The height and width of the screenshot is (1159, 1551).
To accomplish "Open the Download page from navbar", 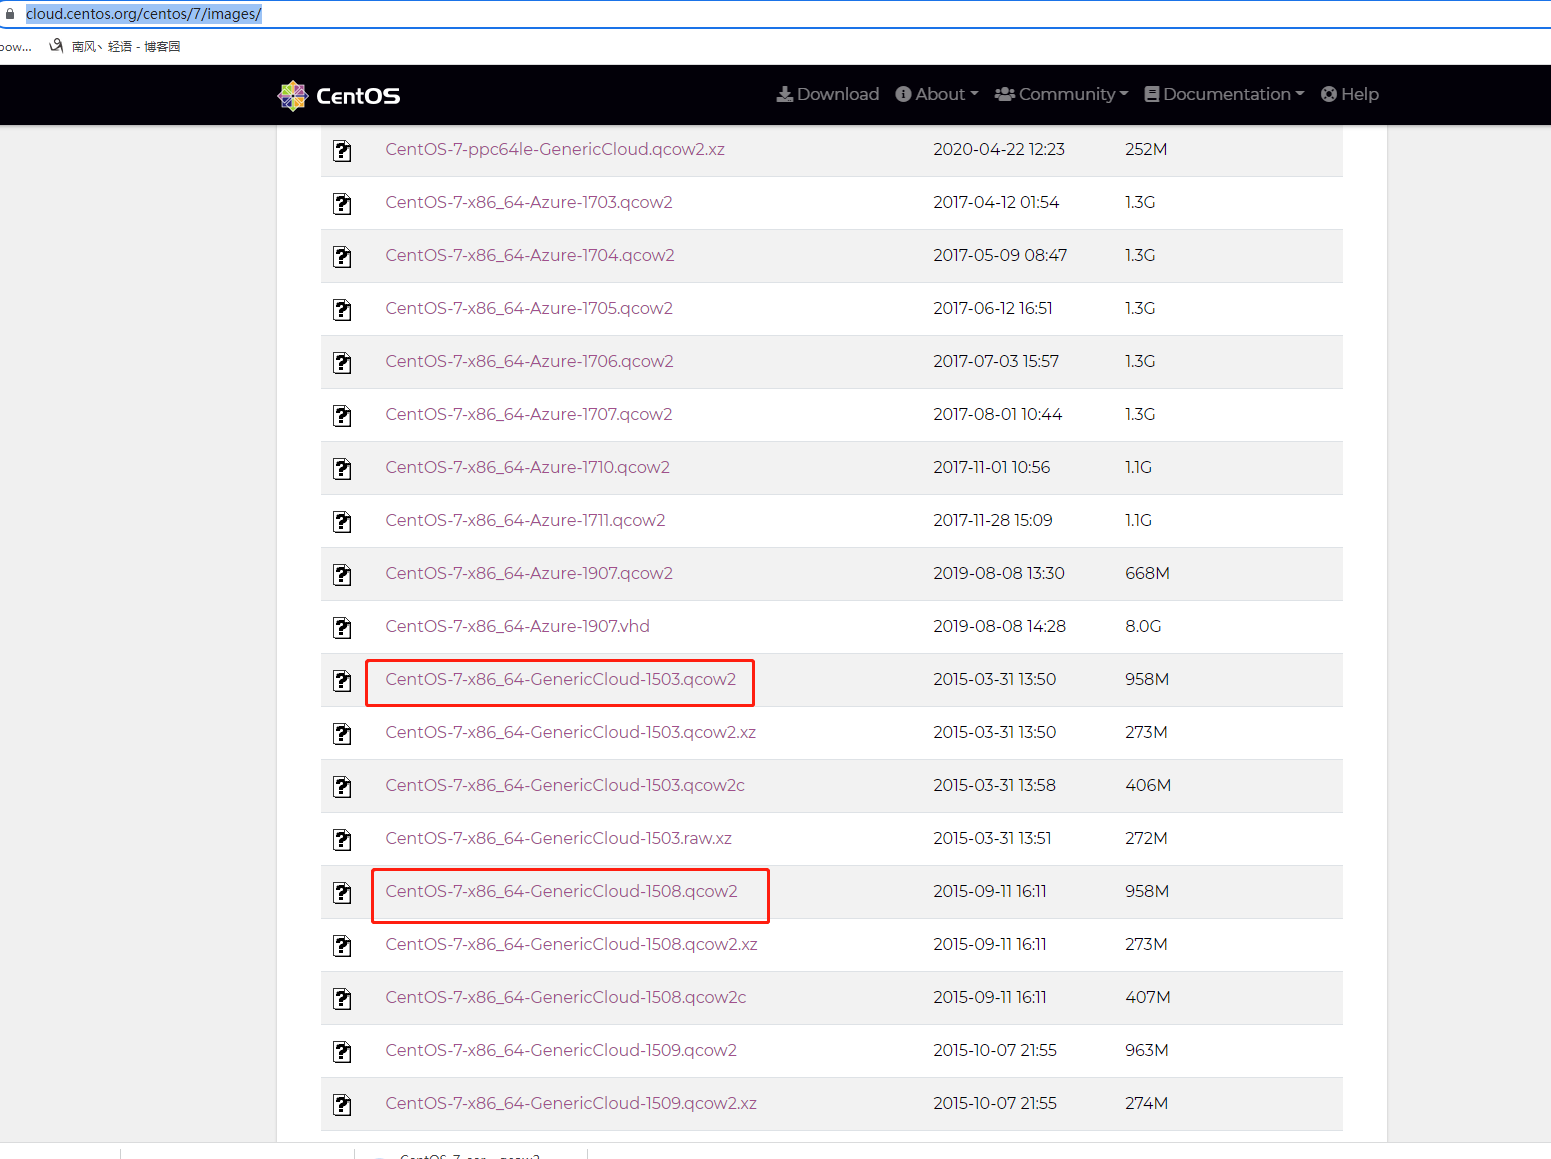I will [828, 94].
